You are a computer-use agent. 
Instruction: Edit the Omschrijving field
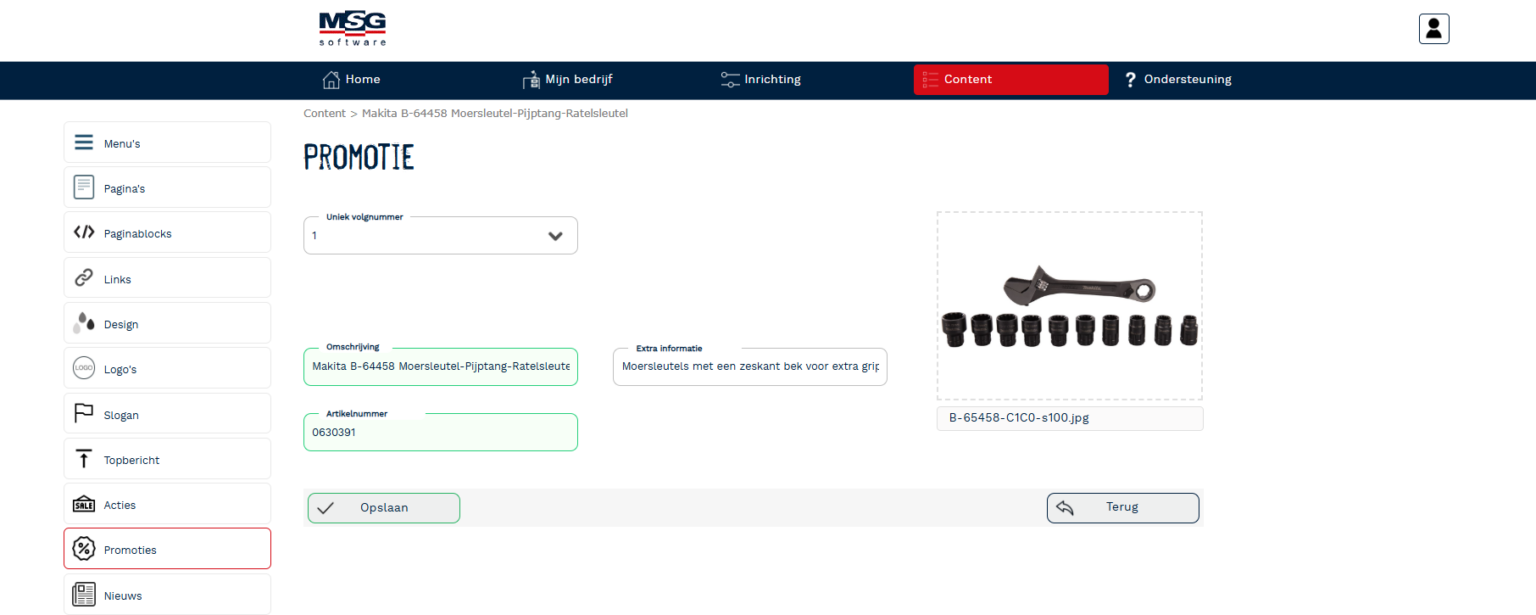(440, 366)
